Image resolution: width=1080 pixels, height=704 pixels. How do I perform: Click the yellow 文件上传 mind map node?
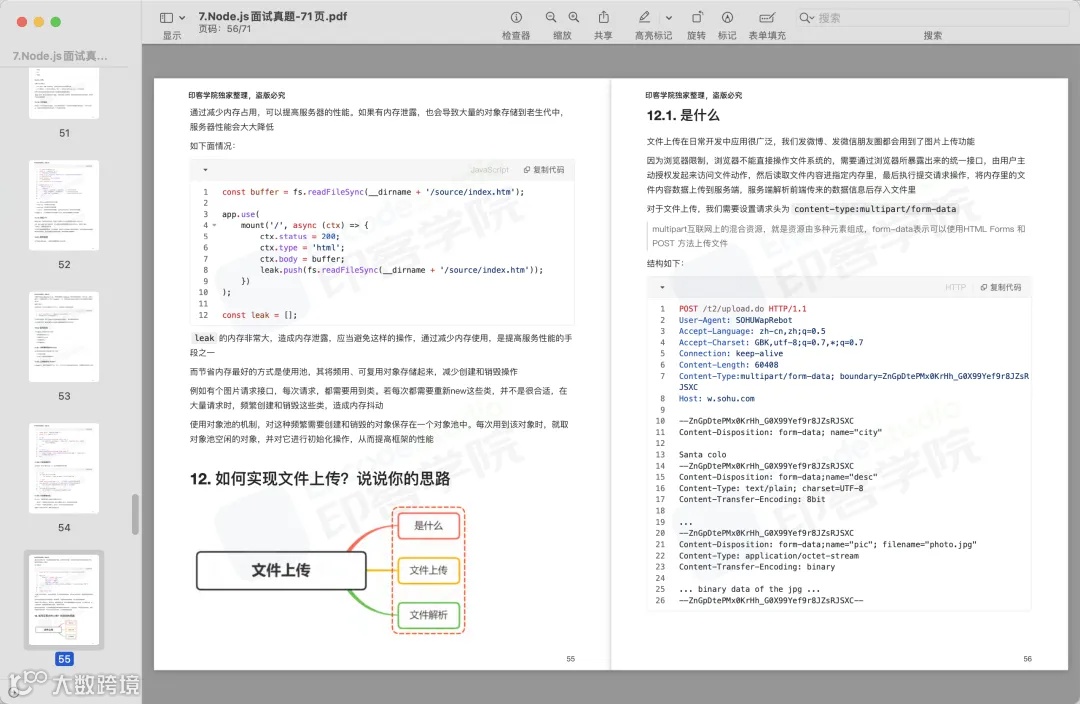click(x=428, y=570)
